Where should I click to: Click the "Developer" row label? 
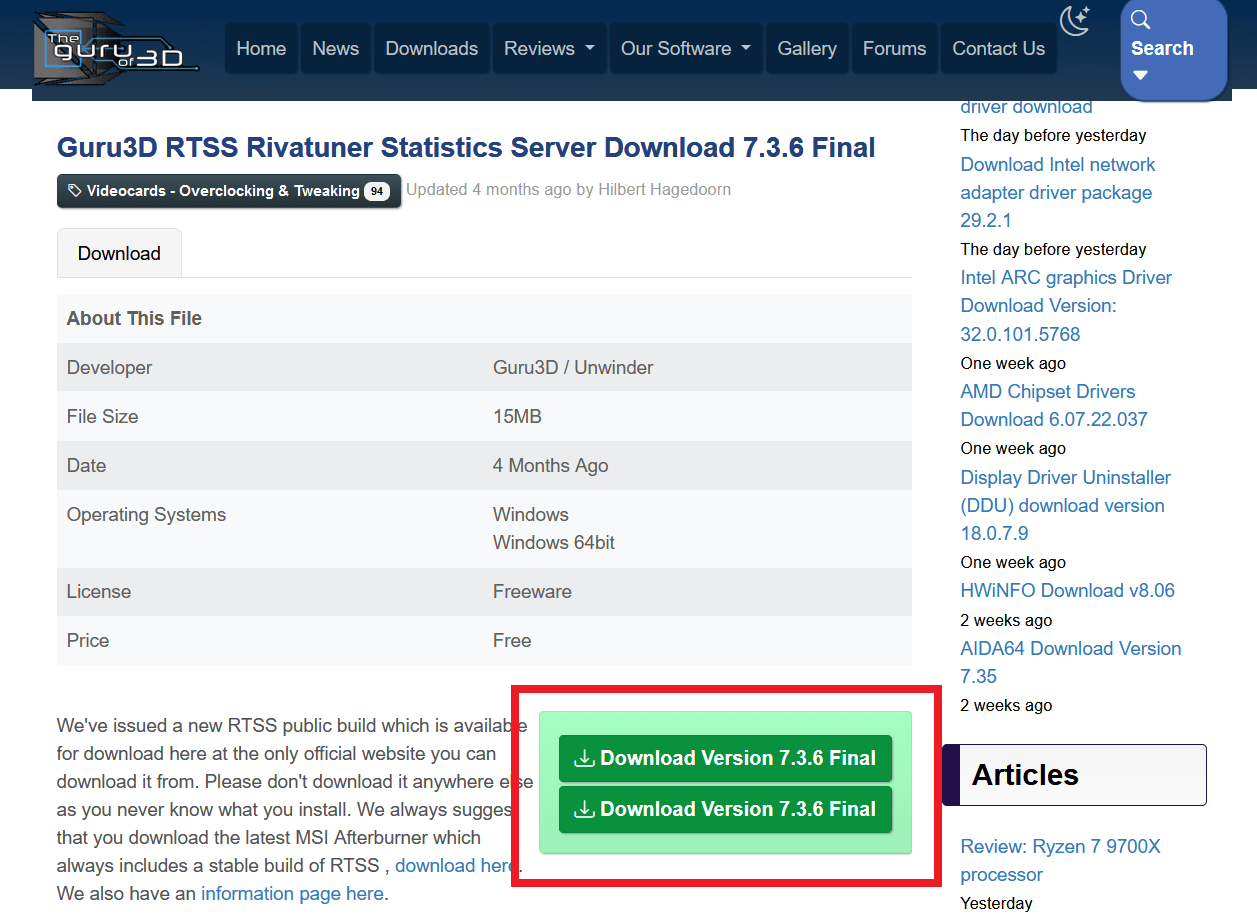tap(109, 367)
